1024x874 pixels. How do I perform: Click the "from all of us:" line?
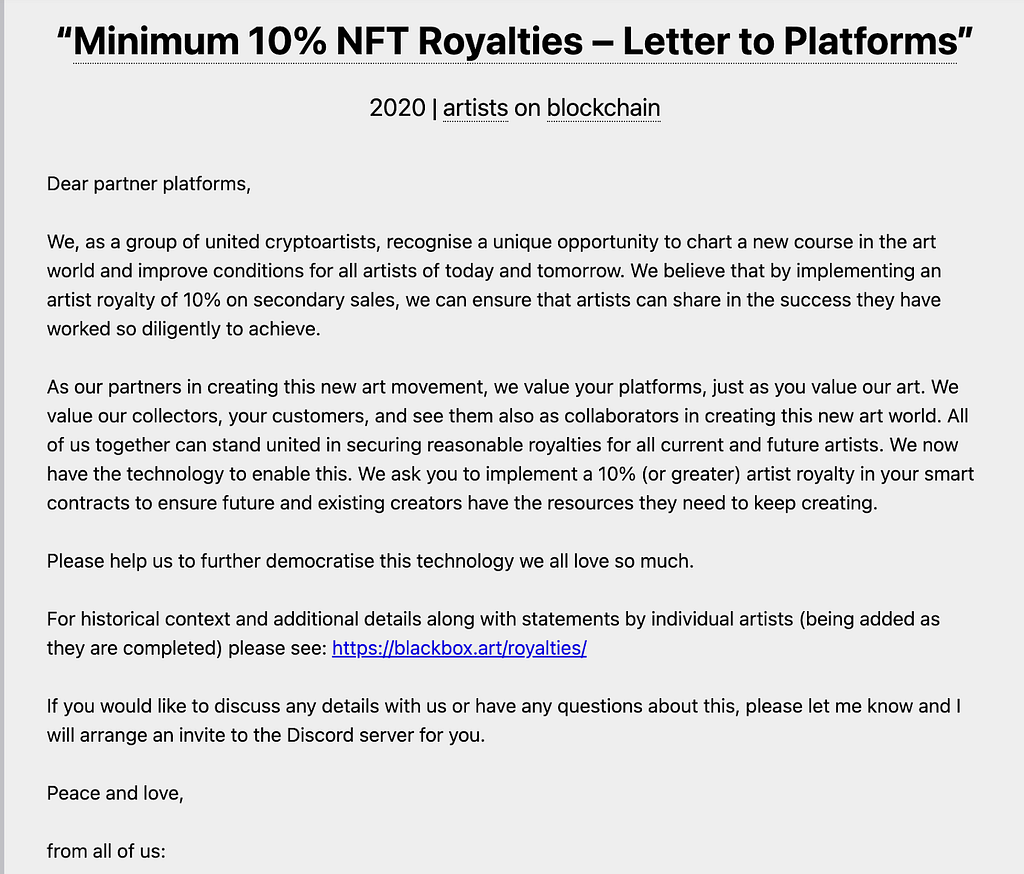click(106, 851)
